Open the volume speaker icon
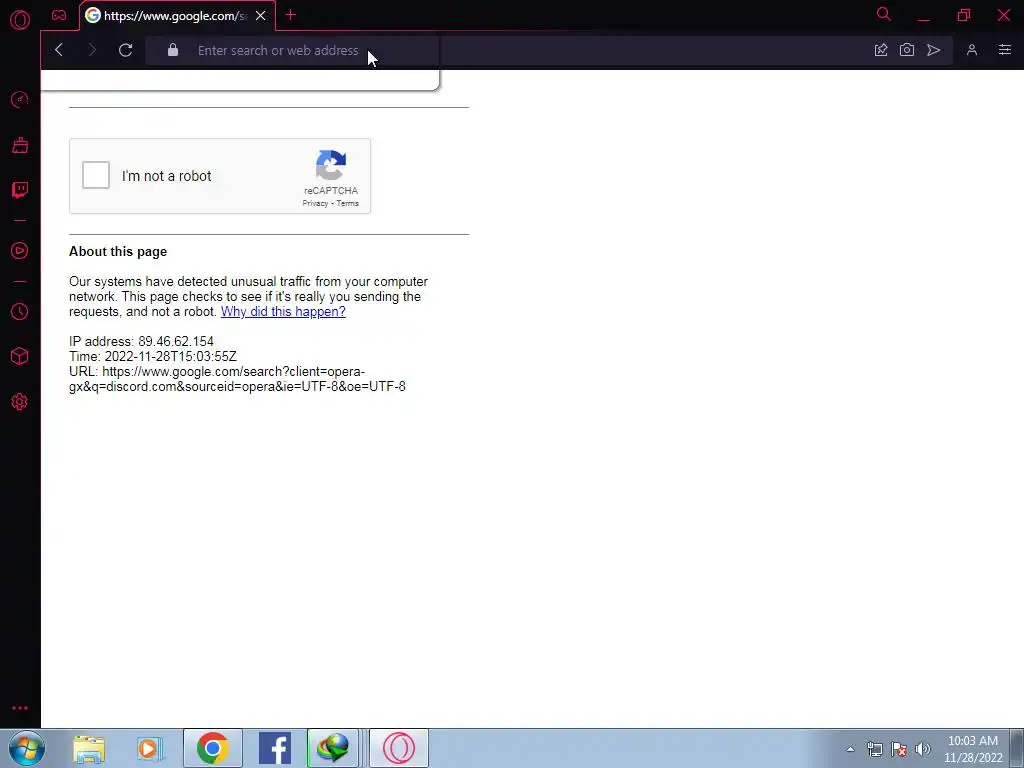The height and width of the screenshot is (768, 1024). tap(923, 749)
